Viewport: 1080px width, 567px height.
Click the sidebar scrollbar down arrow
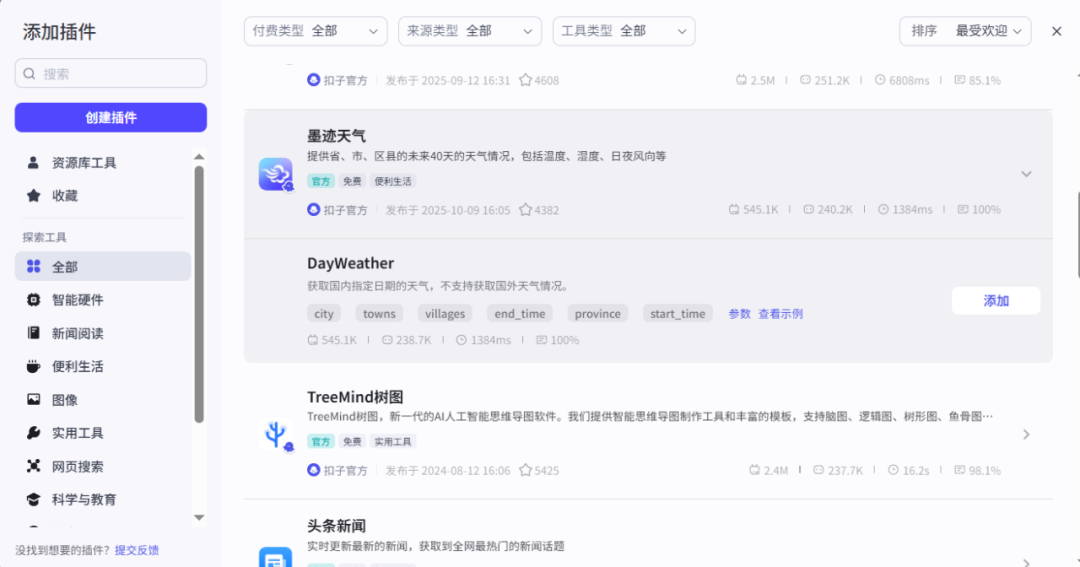point(199,517)
